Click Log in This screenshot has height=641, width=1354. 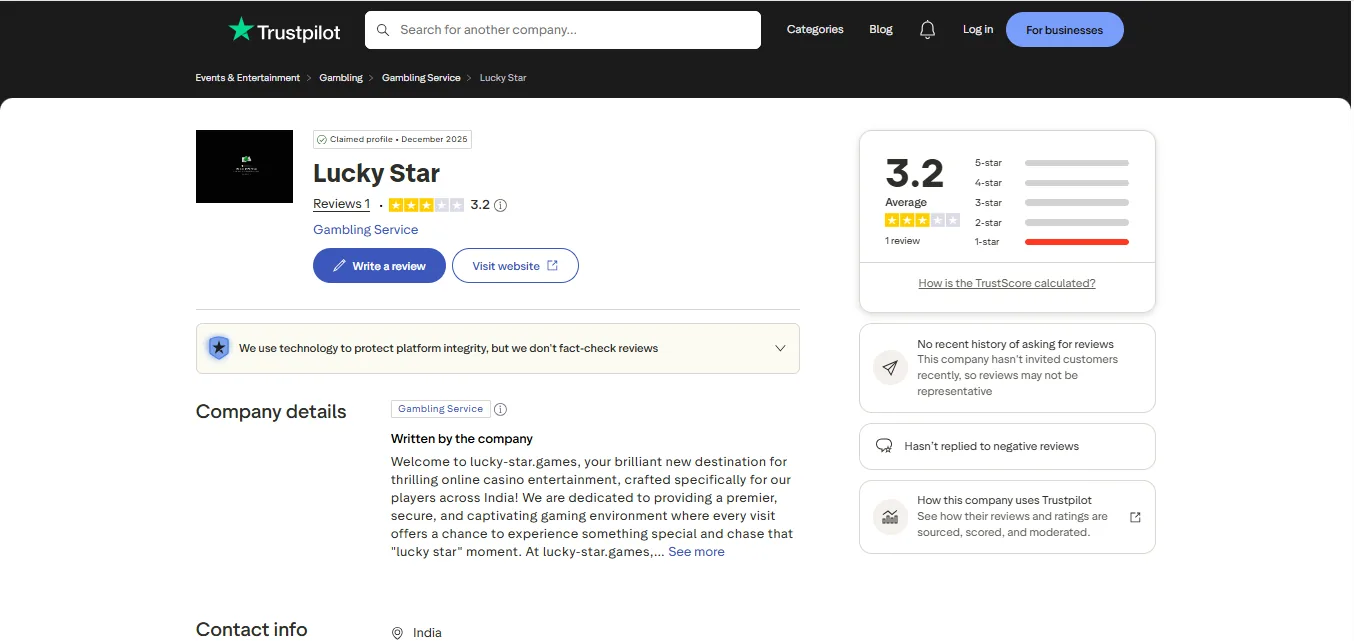tap(978, 30)
